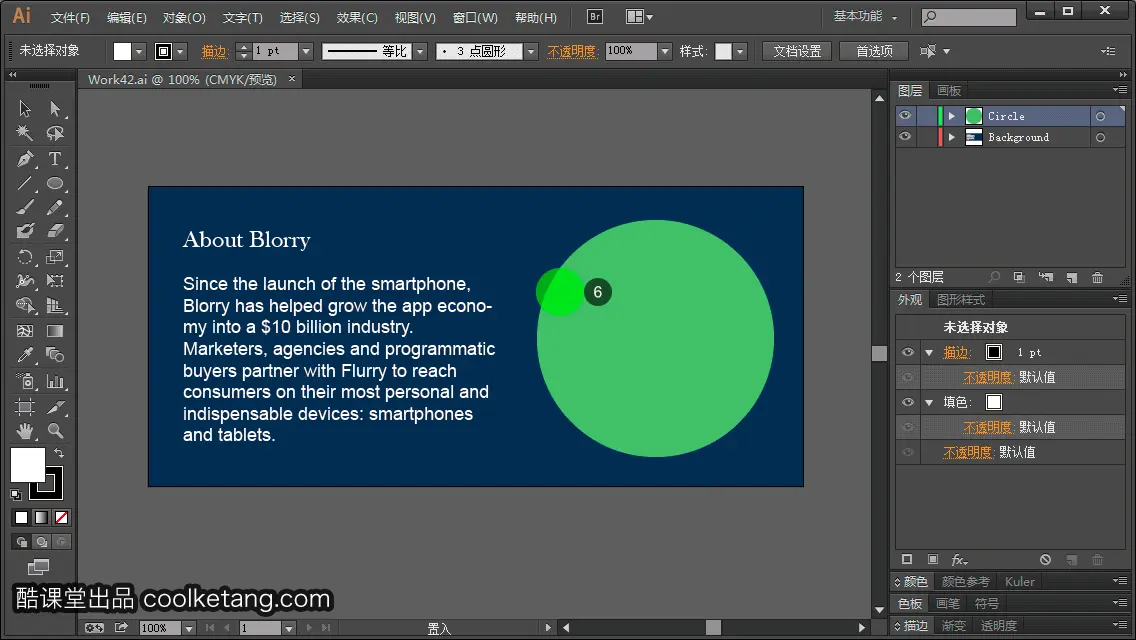This screenshot has height=640, width=1136.
Task: Open opacity value dropdown
Action: [665, 51]
